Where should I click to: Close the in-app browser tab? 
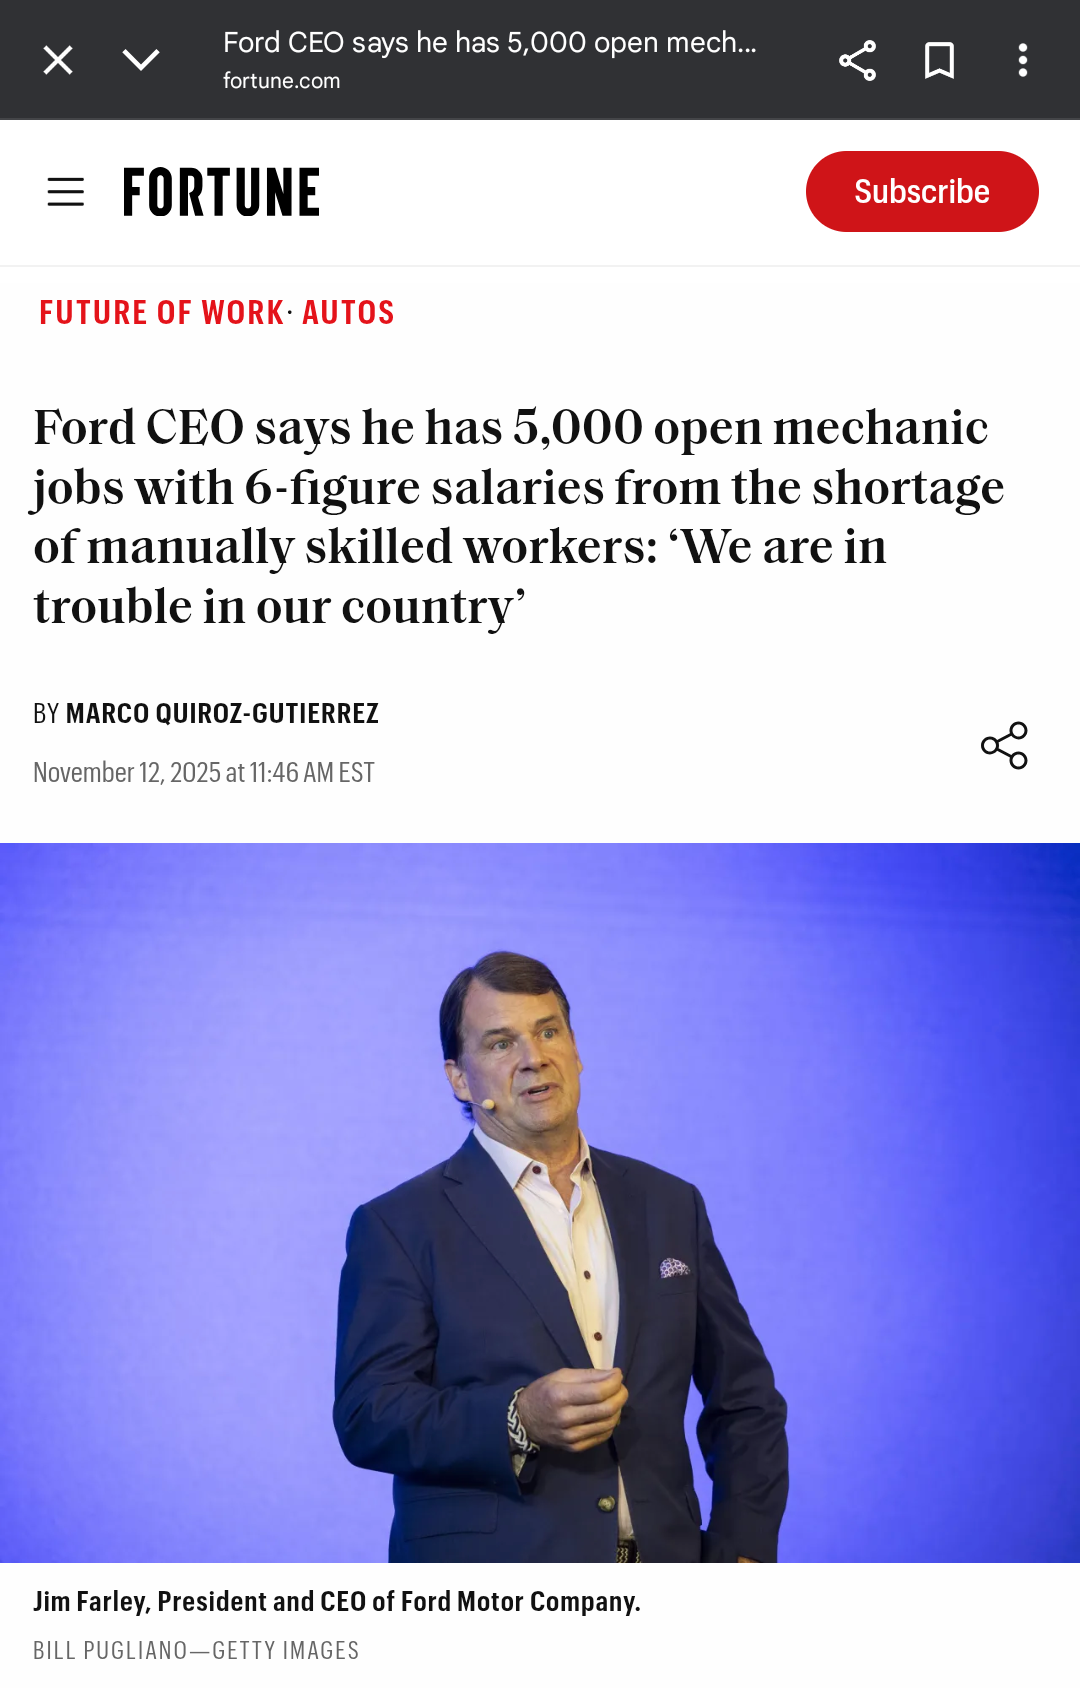[x=58, y=60]
